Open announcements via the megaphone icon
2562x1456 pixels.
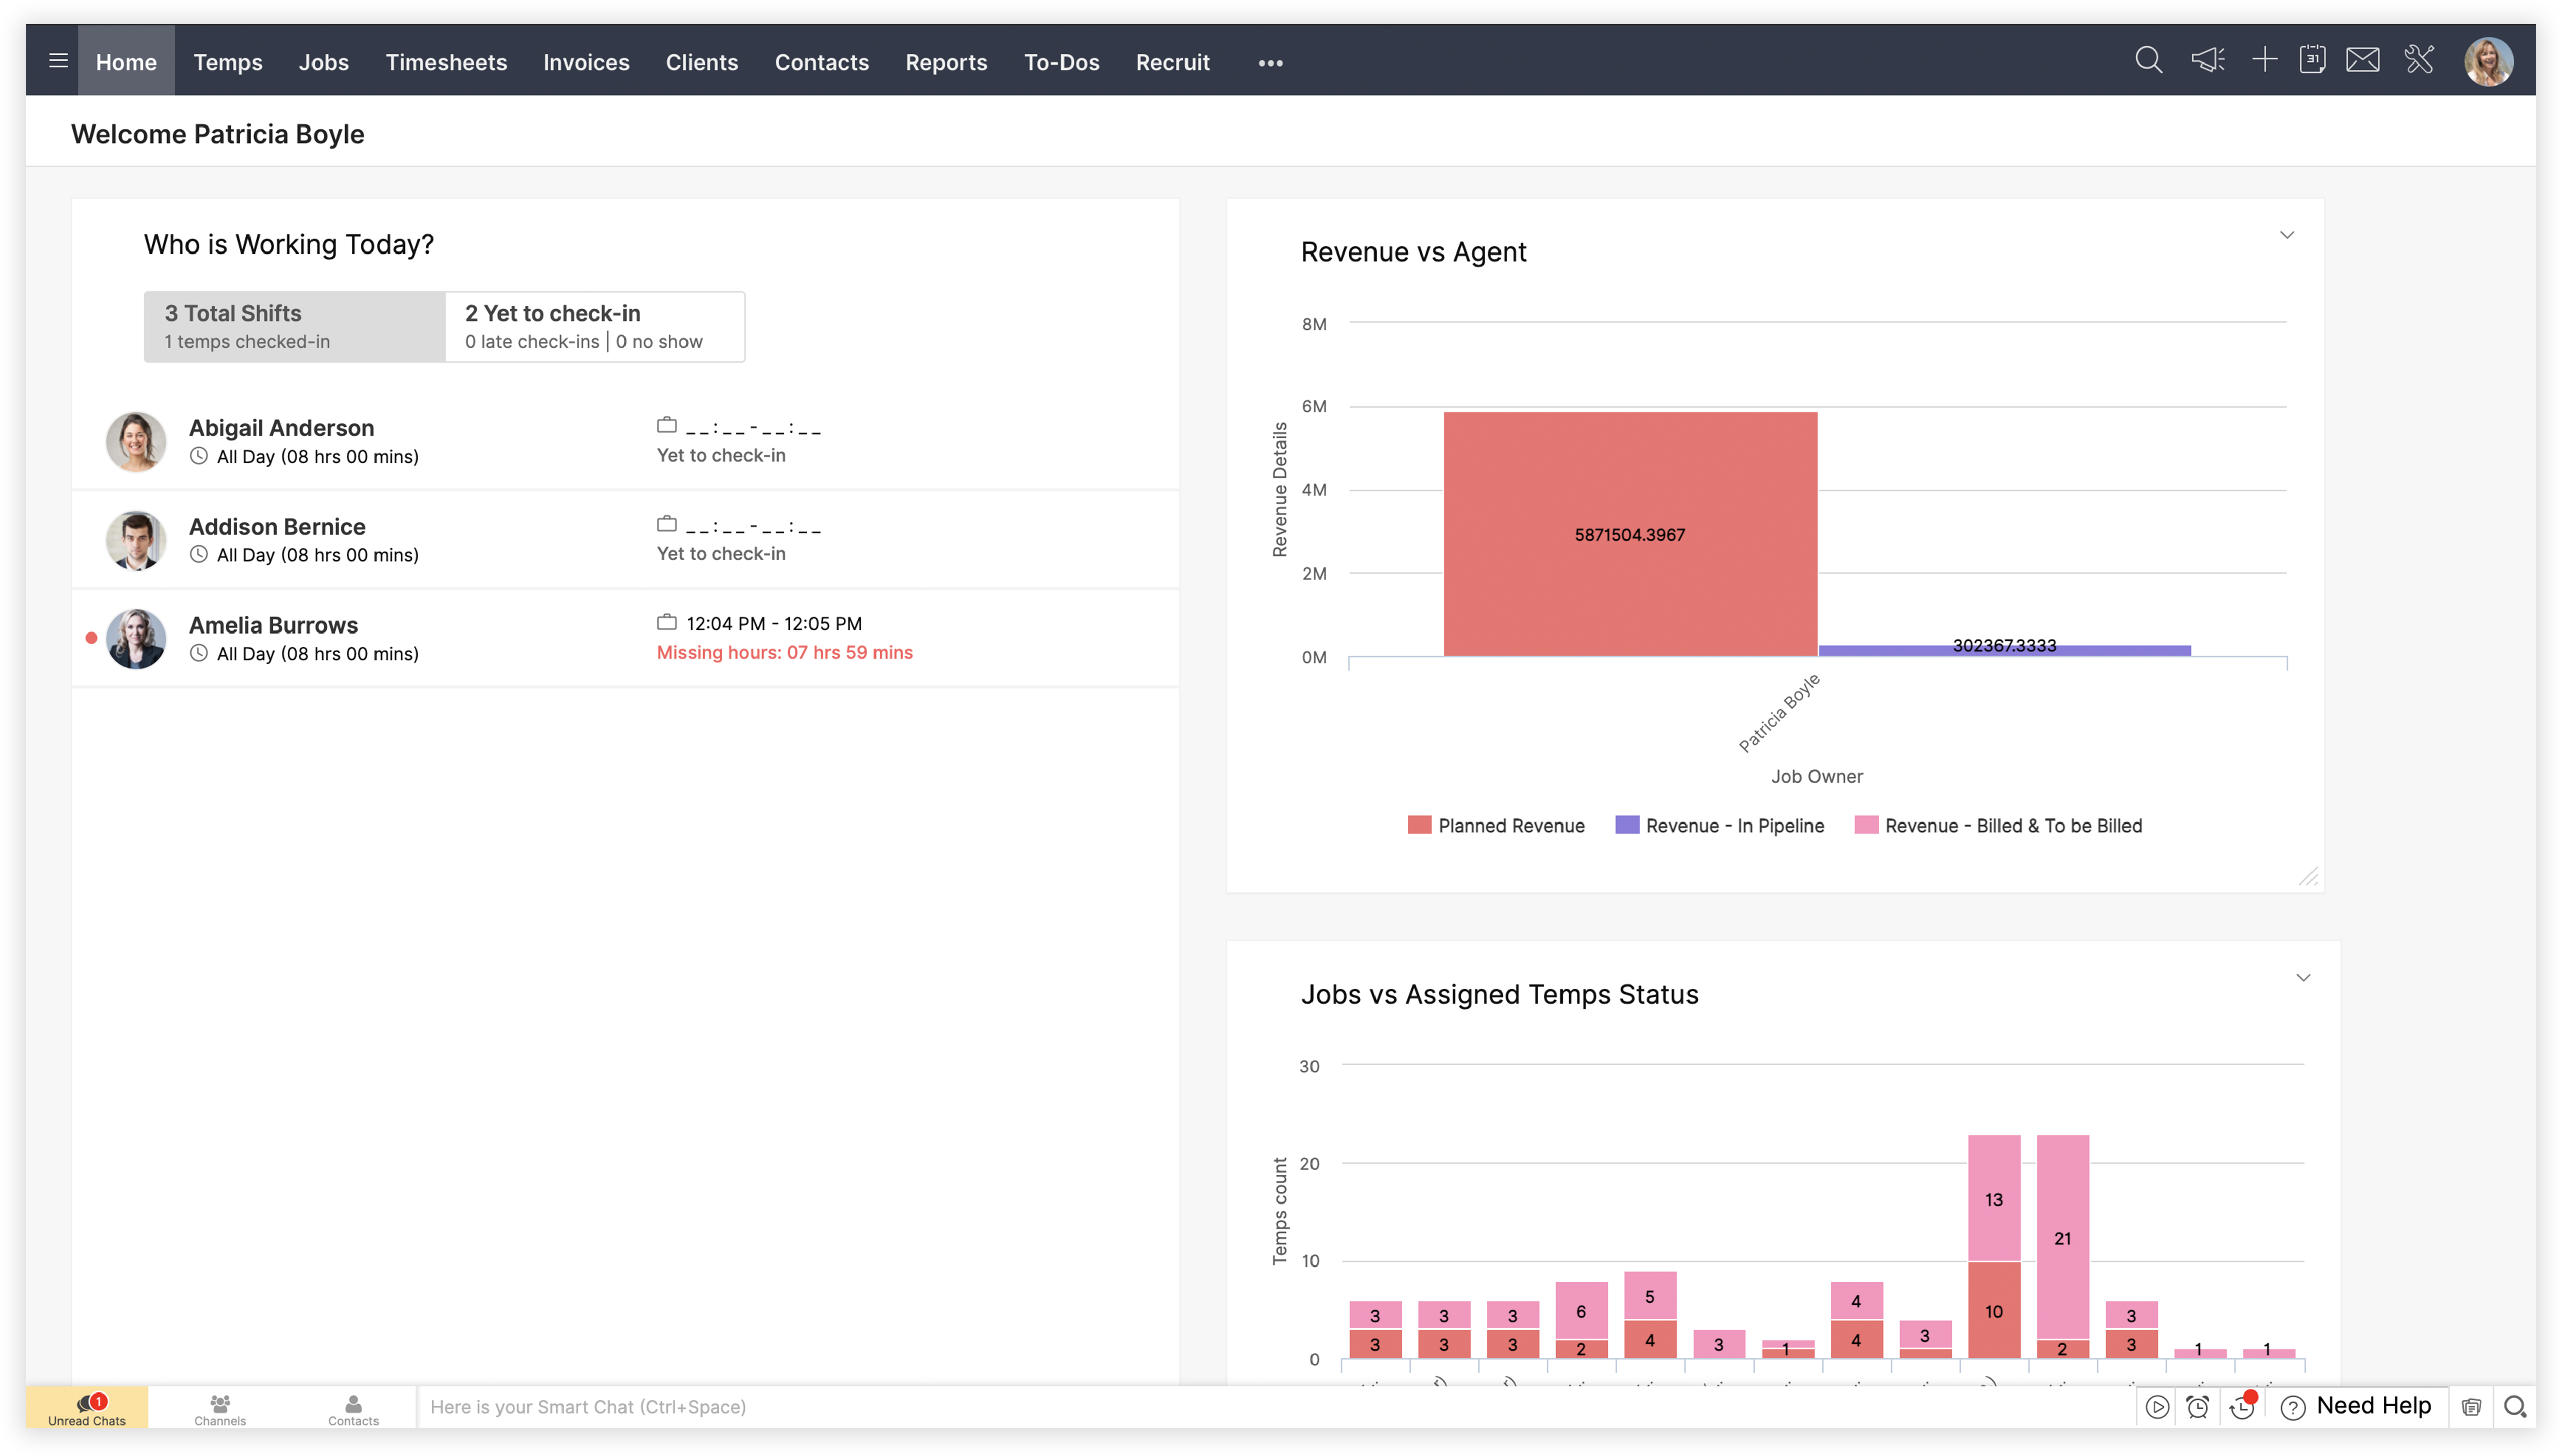point(2207,60)
